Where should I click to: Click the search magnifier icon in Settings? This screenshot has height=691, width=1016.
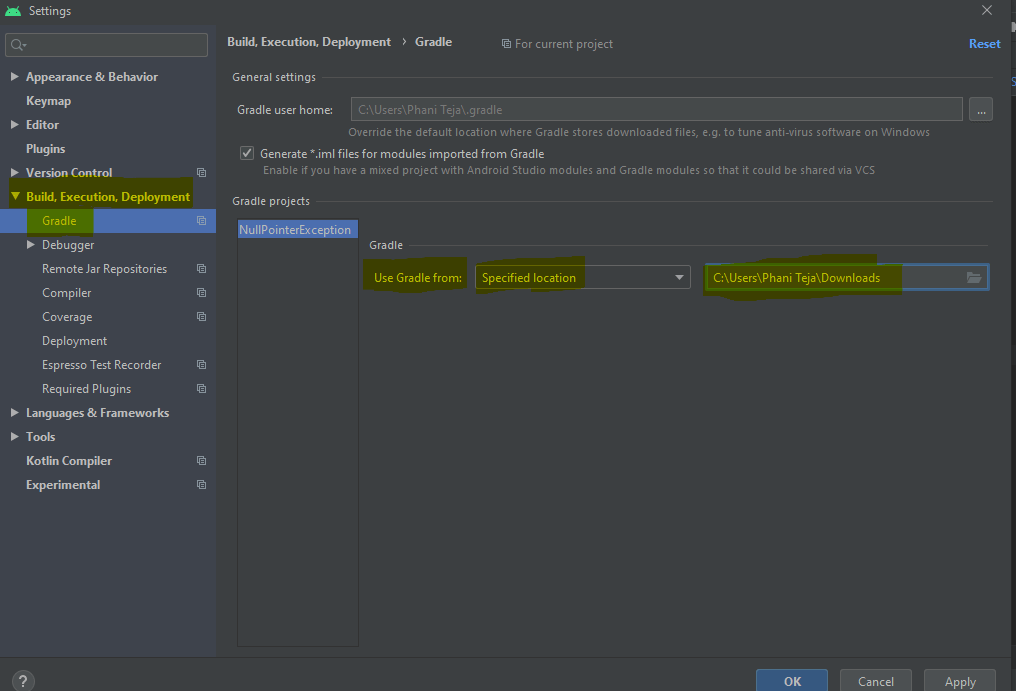pyautogui.click(x=17, y=45)
